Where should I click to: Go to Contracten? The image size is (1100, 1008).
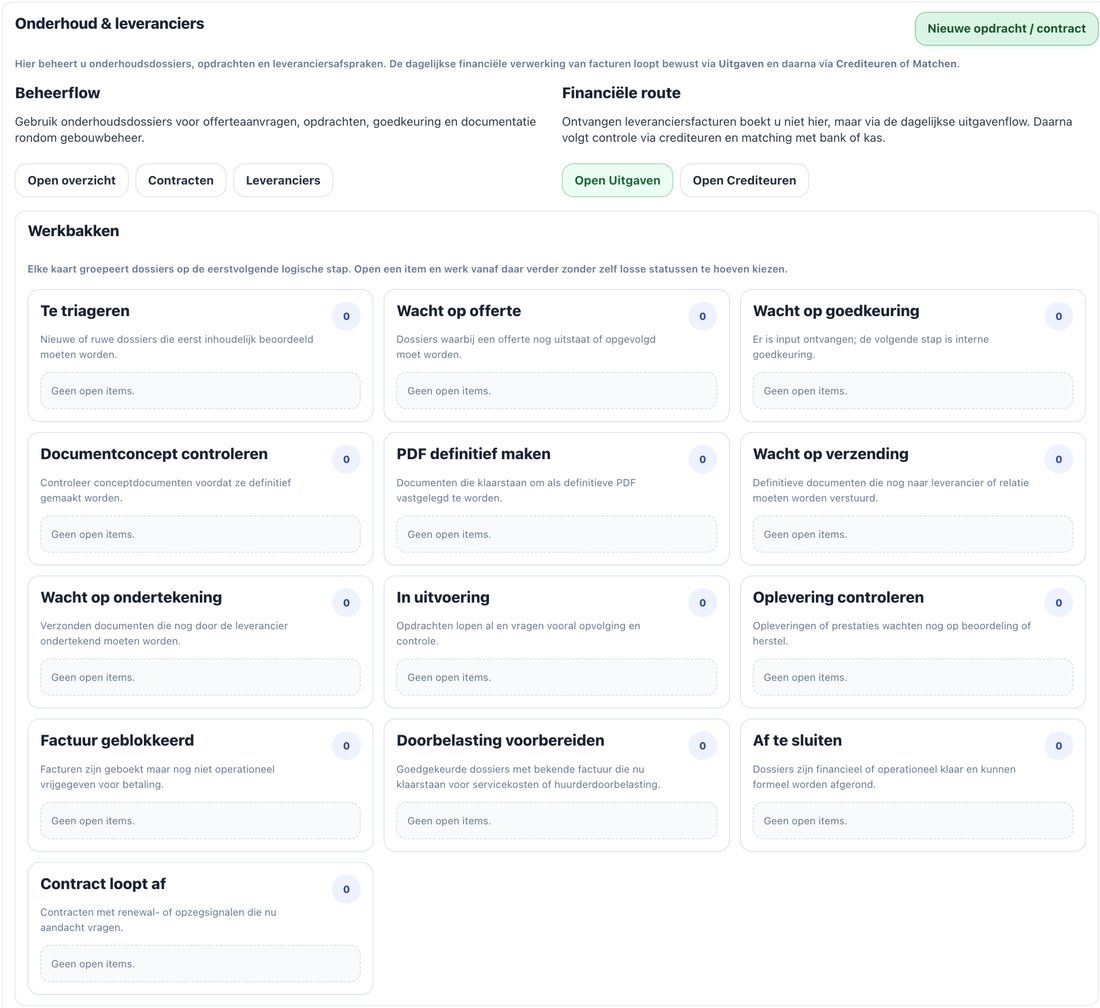tap(180, 180)
